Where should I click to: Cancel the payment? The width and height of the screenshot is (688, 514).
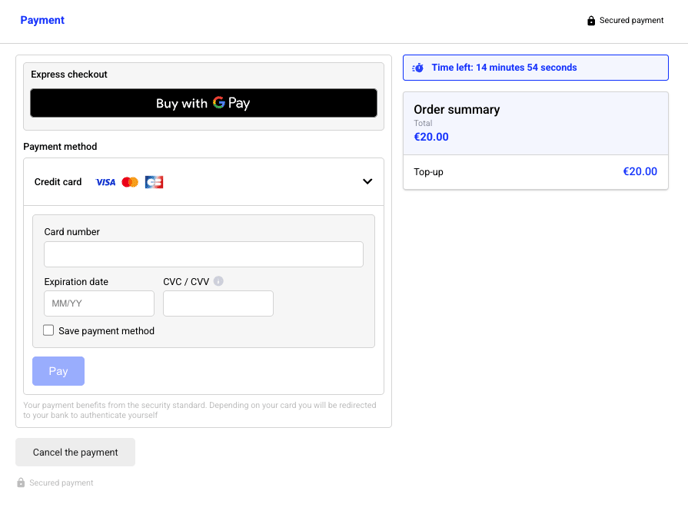point(75,452)
